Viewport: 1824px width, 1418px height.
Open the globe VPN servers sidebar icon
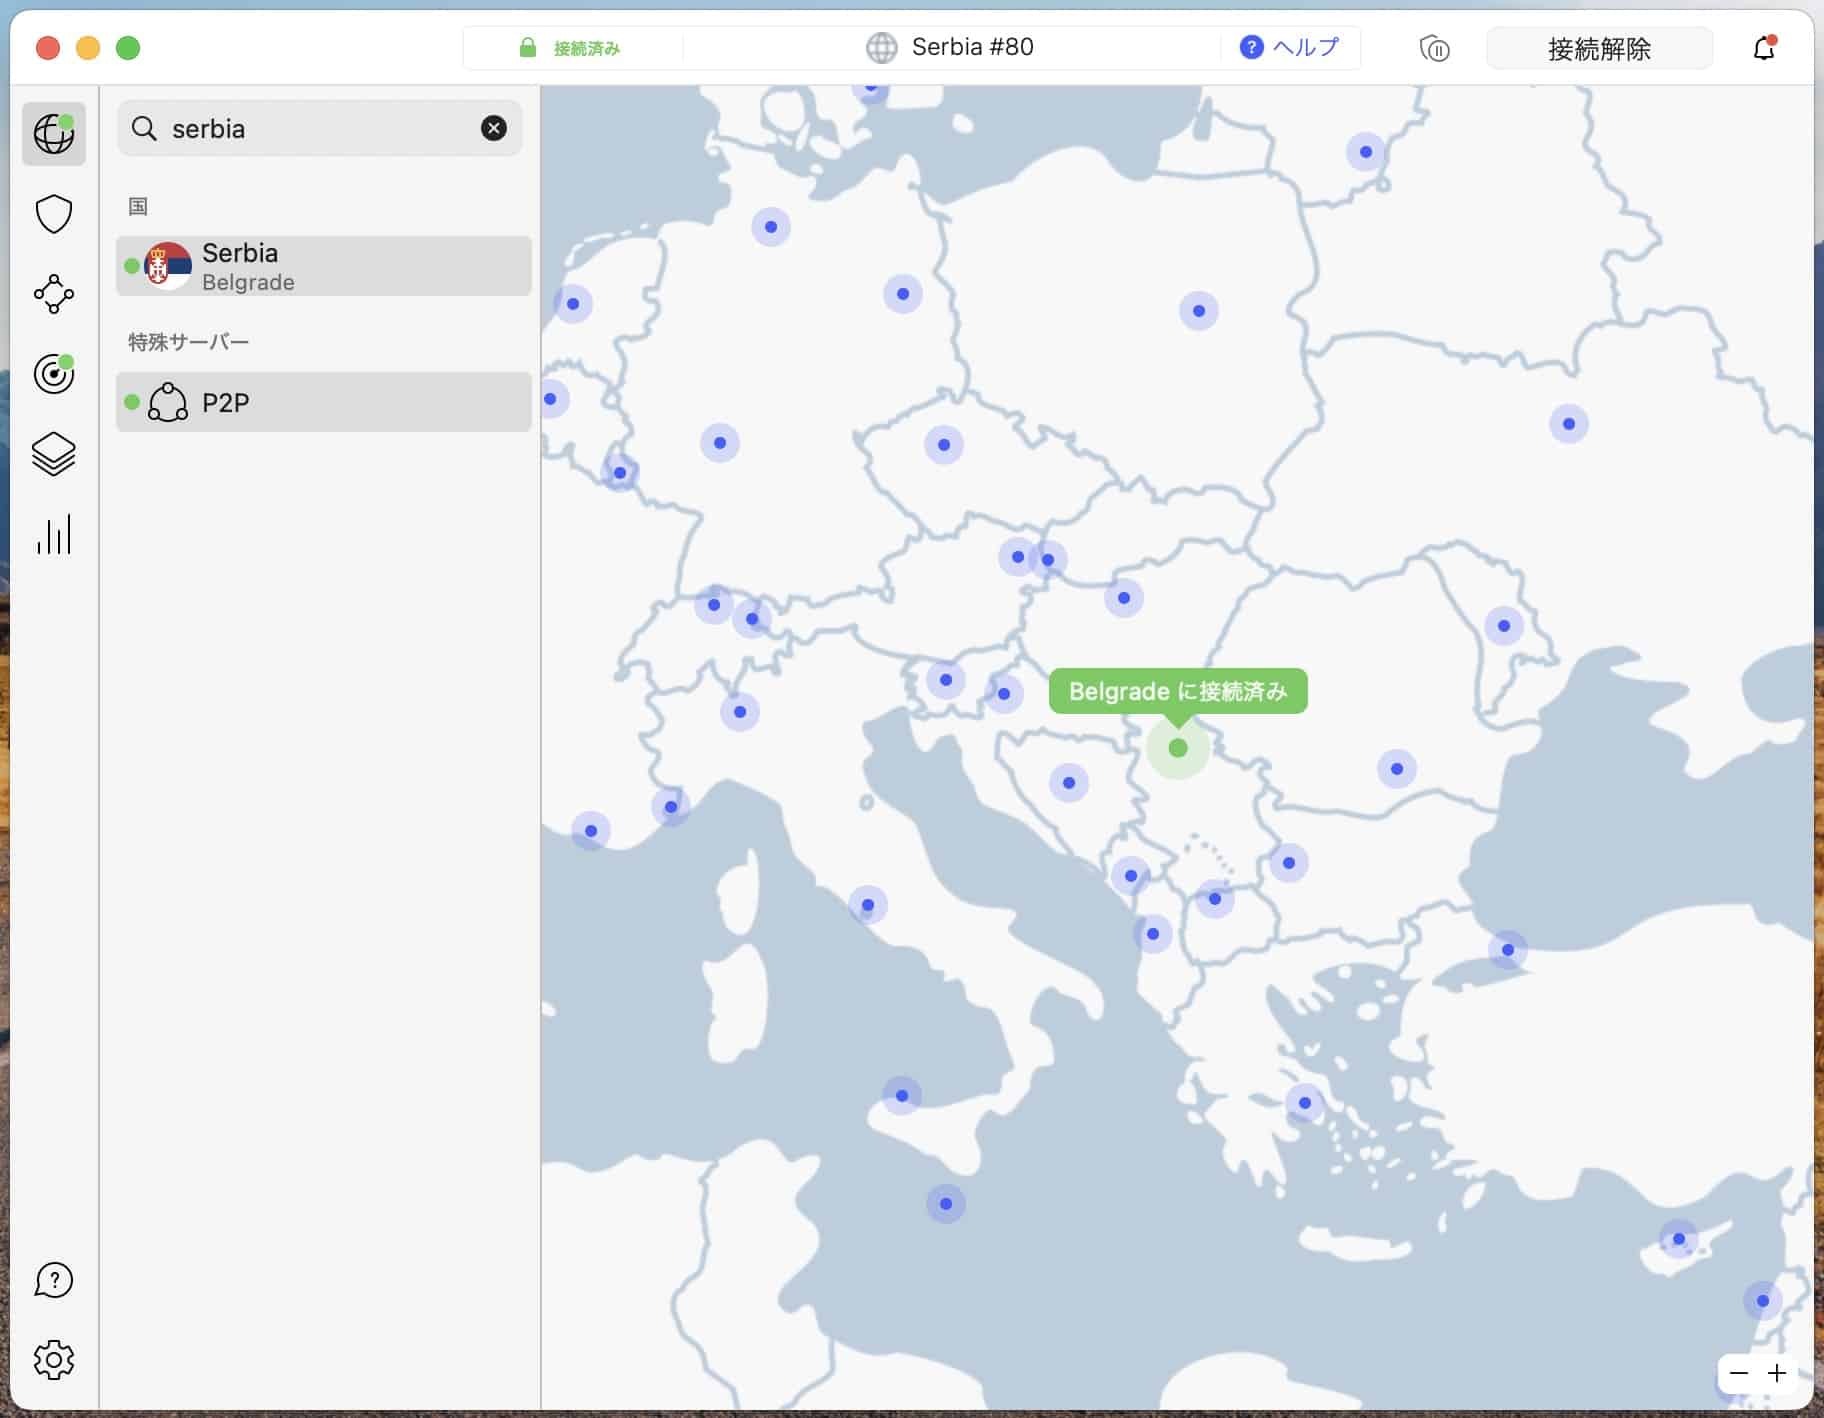pos(54,133)
